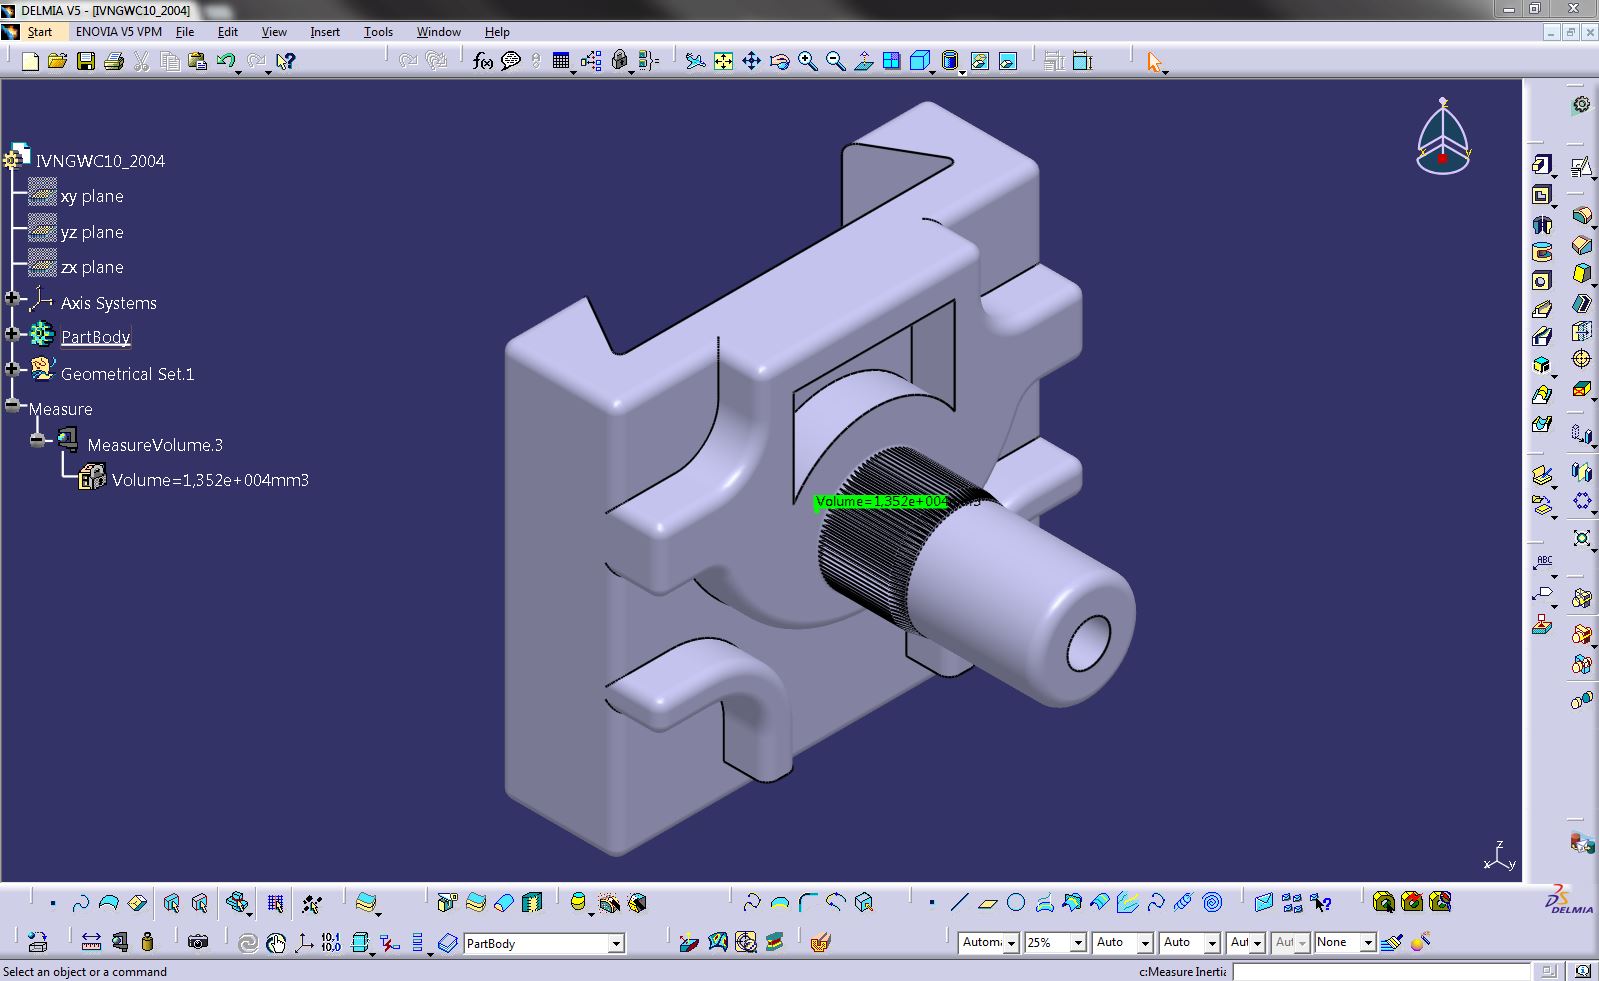Click the Fit All In view icon

click(x=723, y=61)
